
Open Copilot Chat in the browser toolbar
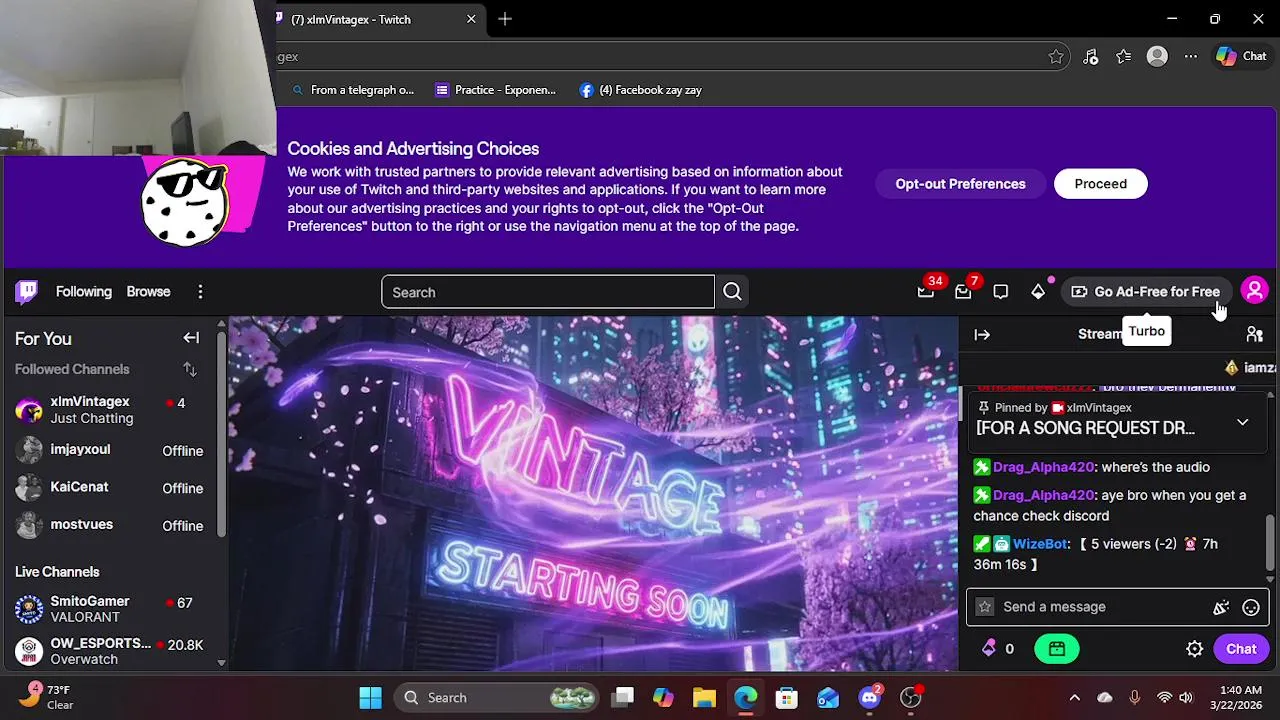1241,57
